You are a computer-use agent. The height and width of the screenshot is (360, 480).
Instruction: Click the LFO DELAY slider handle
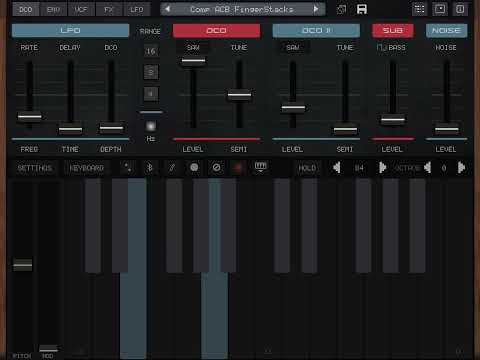coord(71,129)
